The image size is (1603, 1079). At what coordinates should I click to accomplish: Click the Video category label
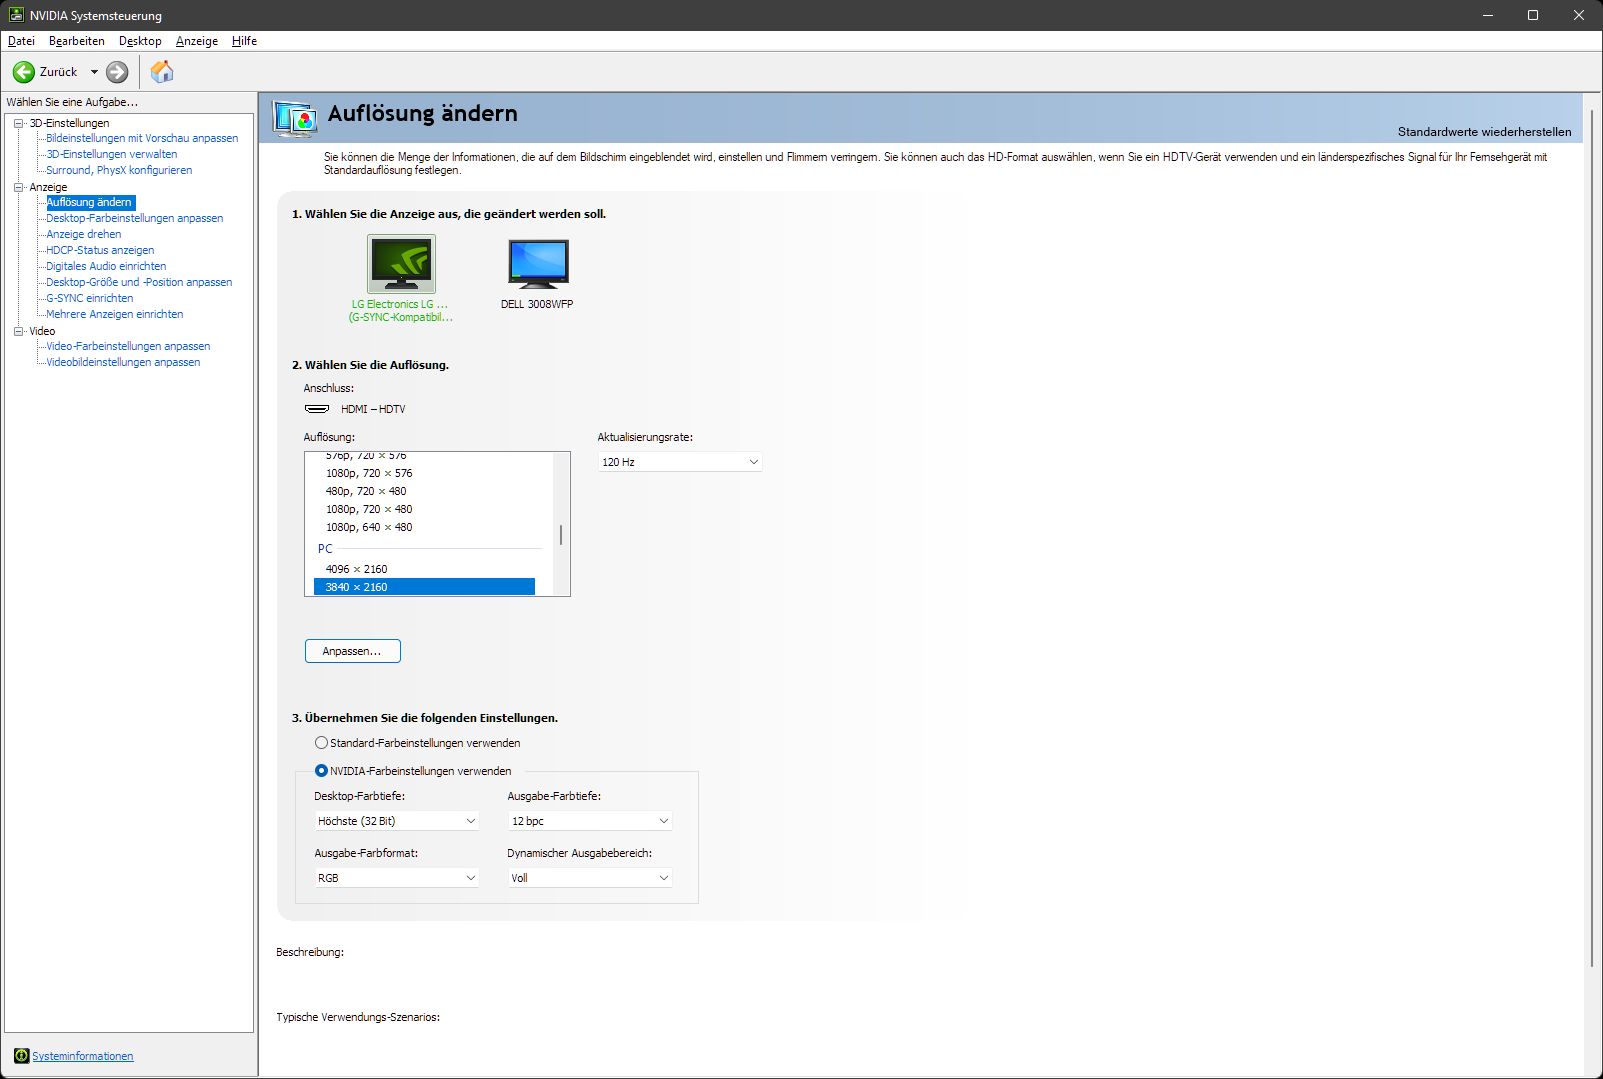click(x=42, y=331)
